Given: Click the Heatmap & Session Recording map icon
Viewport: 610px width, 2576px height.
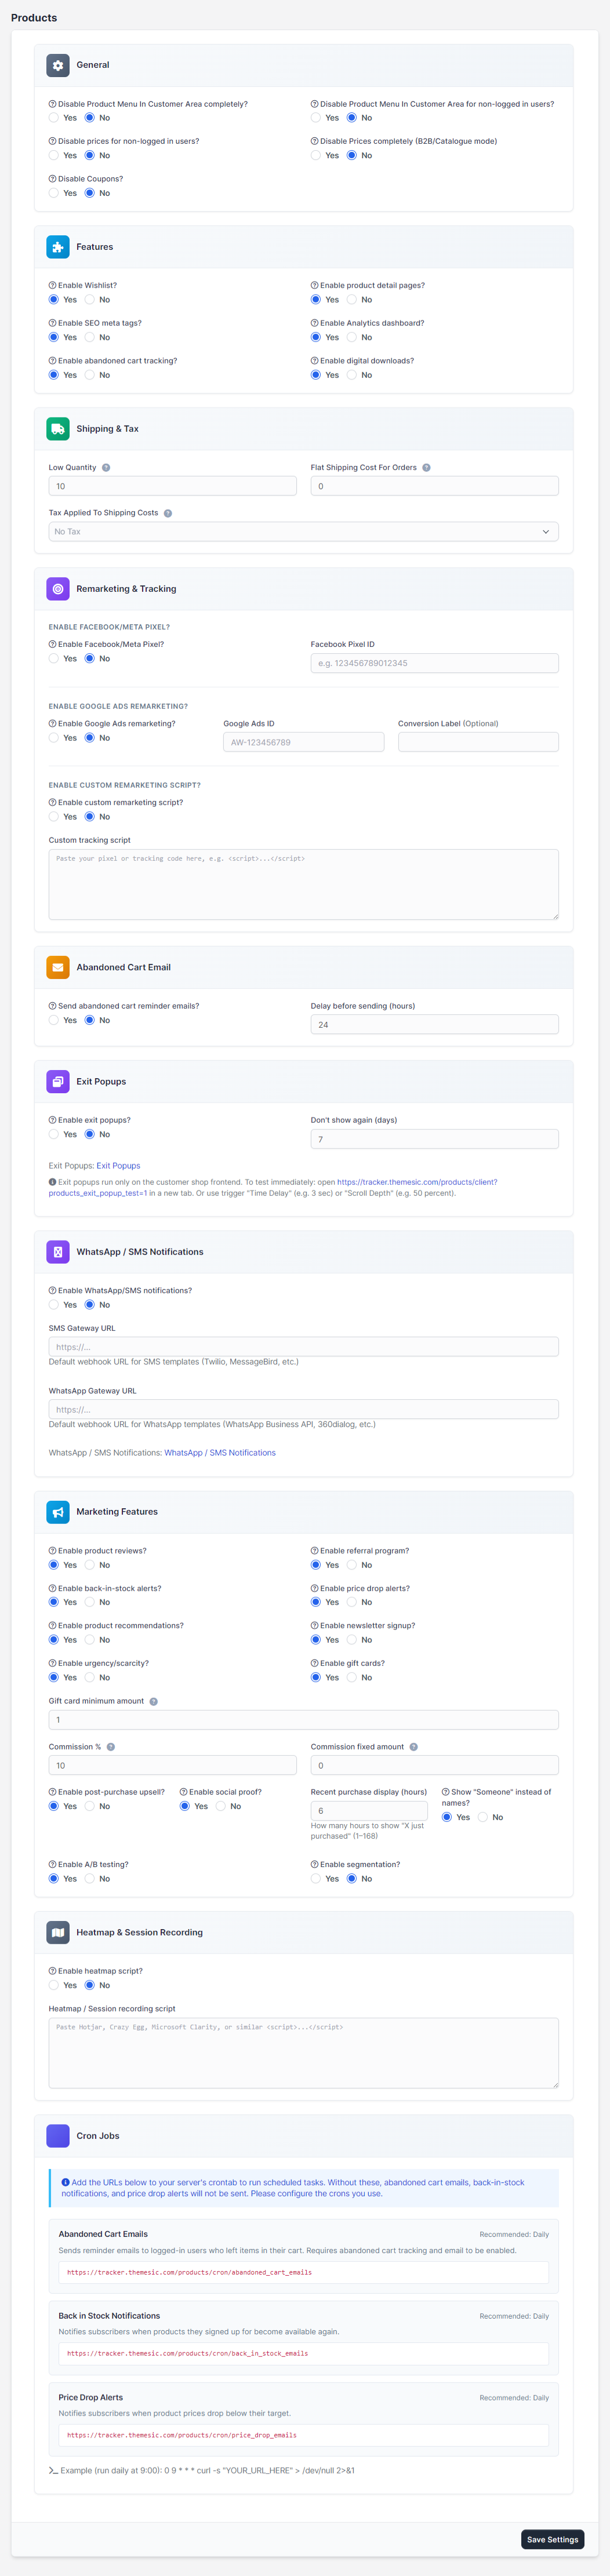Looking at the screenshot, I should [x=58, y=1932].
